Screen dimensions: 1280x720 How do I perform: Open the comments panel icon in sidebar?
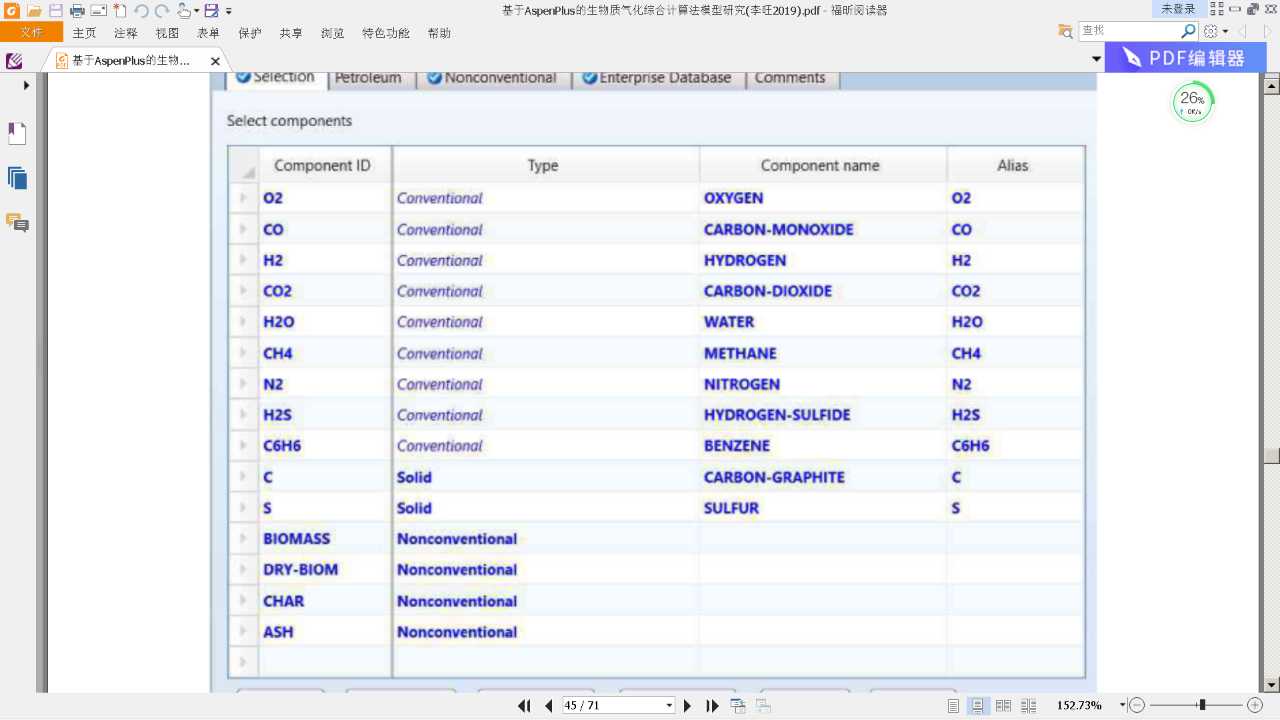(x=17, y=222)
